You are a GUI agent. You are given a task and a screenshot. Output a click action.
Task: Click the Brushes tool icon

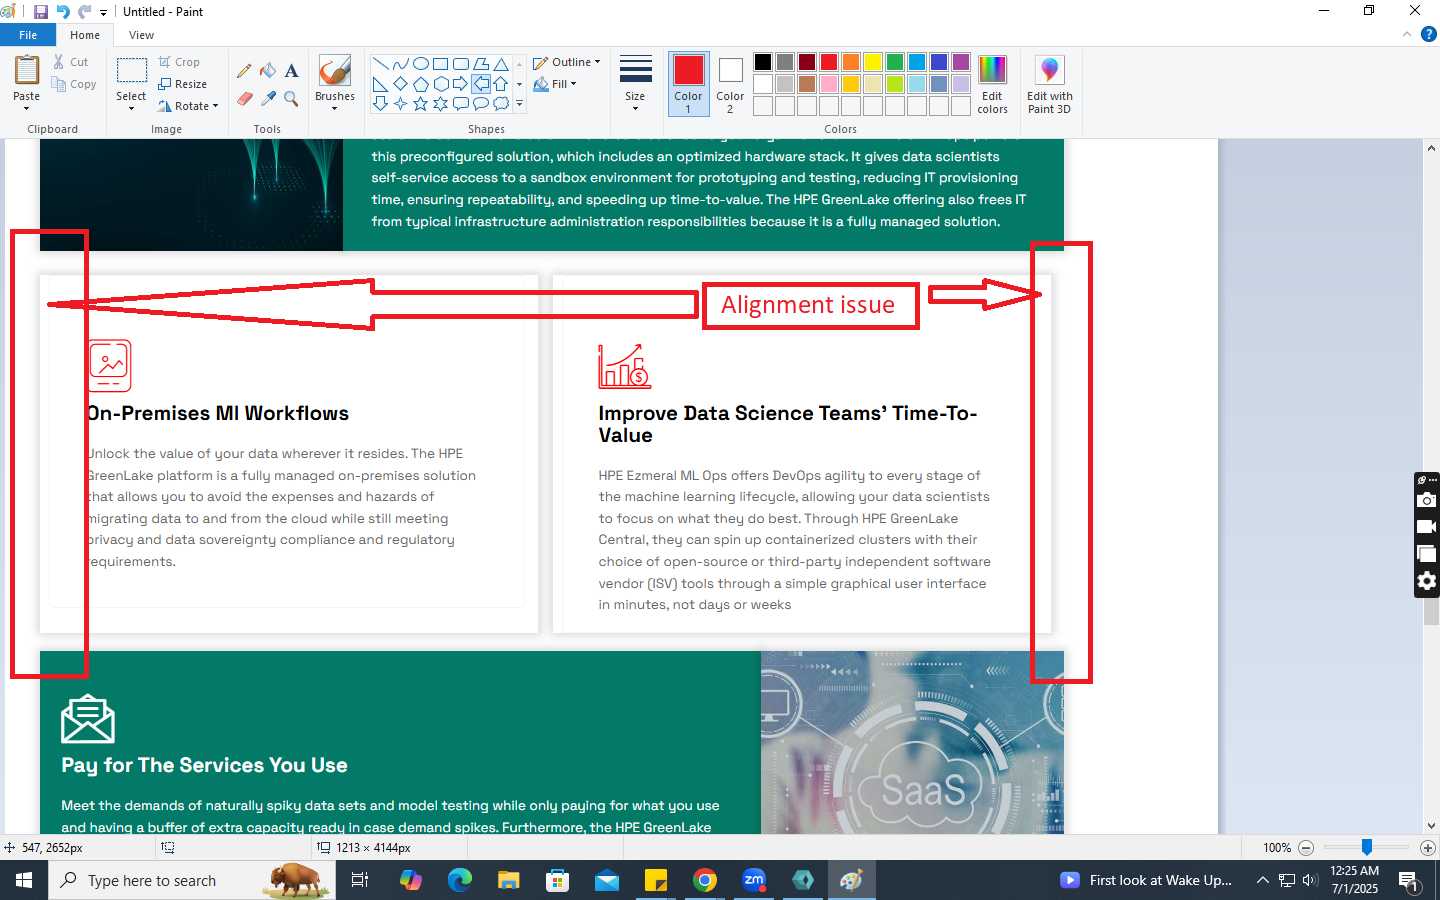click(334, 70)
